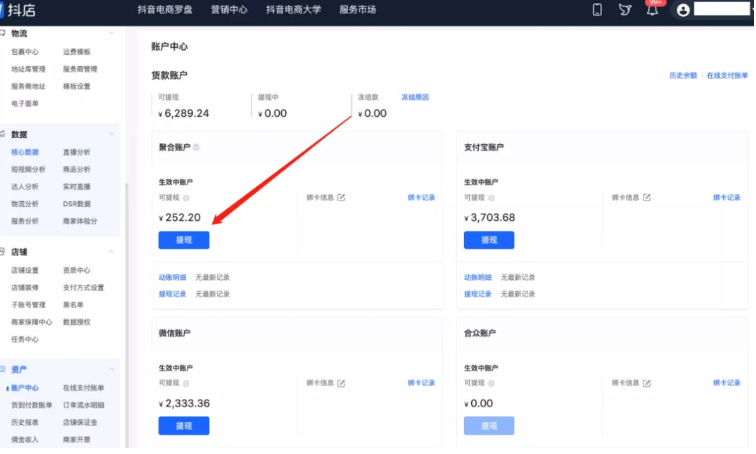The image size is (756, 454).
Task: Open 营销中心 in top navigation
Action: pos(229,10)
